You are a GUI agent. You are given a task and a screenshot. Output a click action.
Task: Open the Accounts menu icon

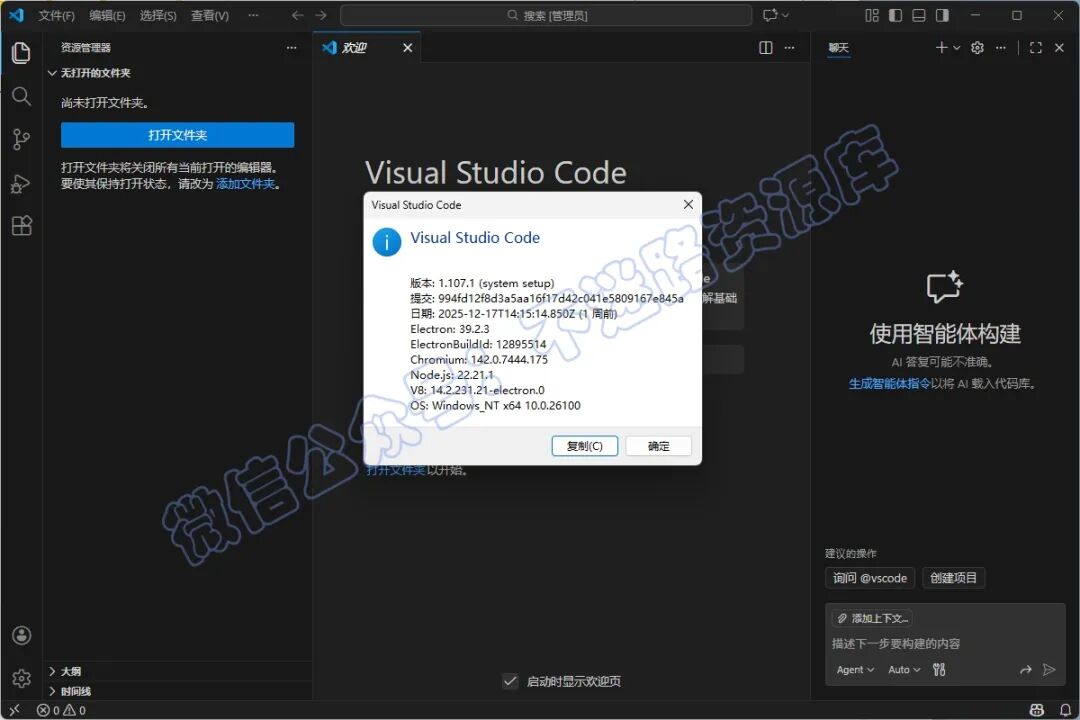21,635
